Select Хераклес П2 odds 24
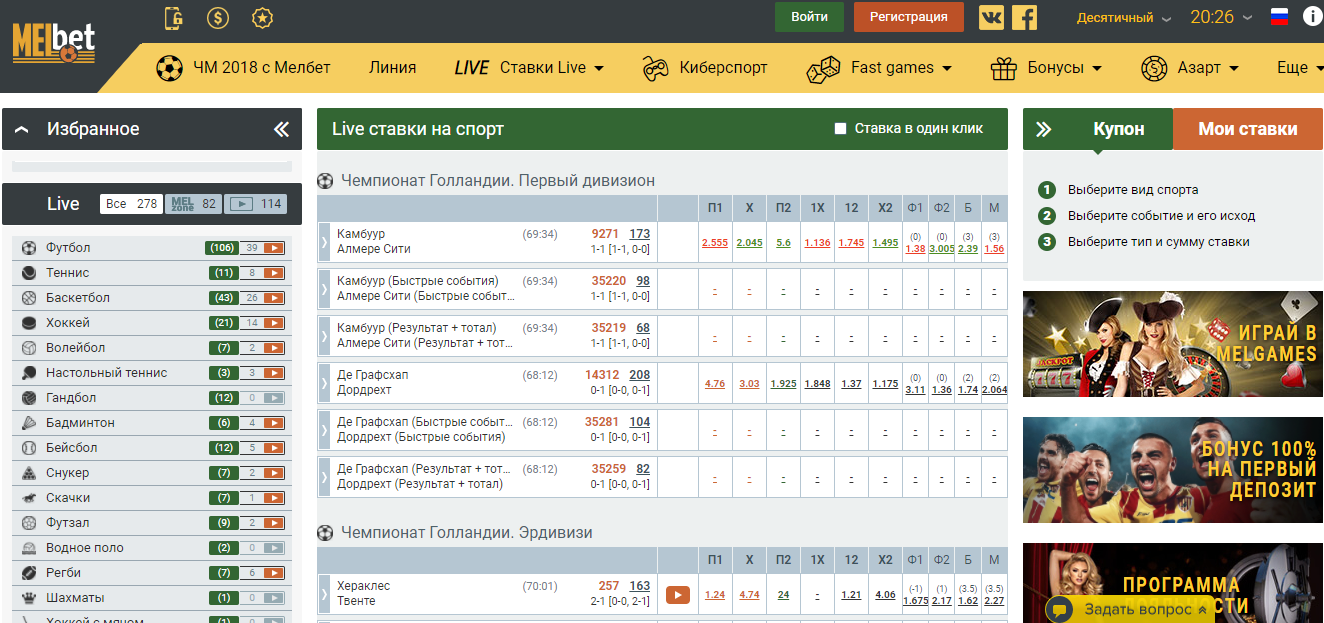Screen dimensions: 1324x623 [x=783, y=595]
